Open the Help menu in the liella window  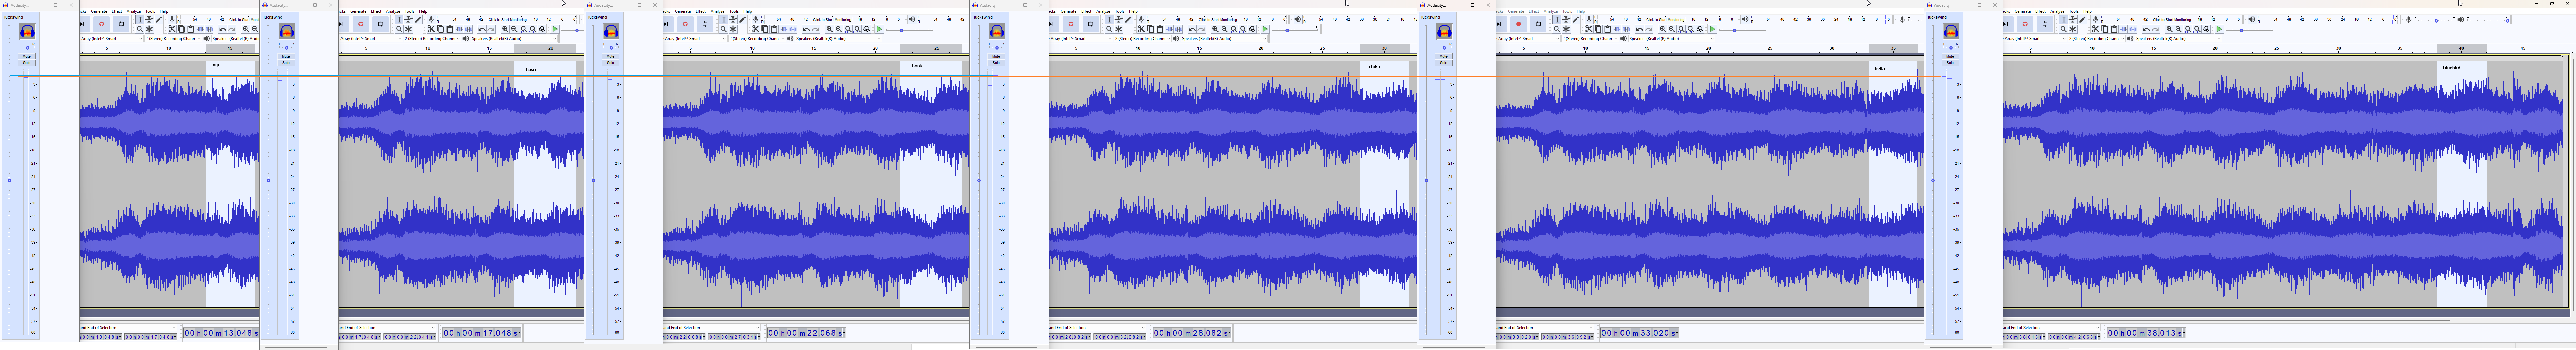[x=1581, y=11]
